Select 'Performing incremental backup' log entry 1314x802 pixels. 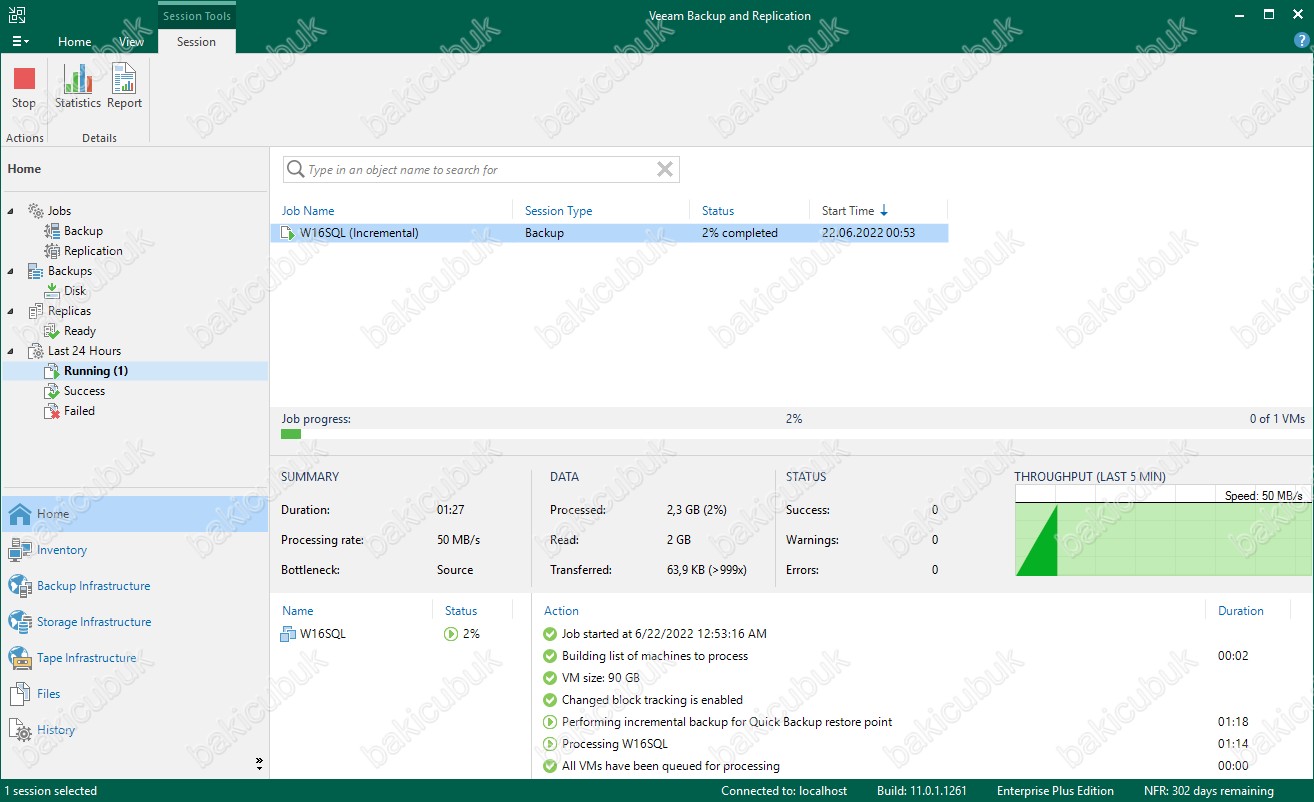pos(717,722)
